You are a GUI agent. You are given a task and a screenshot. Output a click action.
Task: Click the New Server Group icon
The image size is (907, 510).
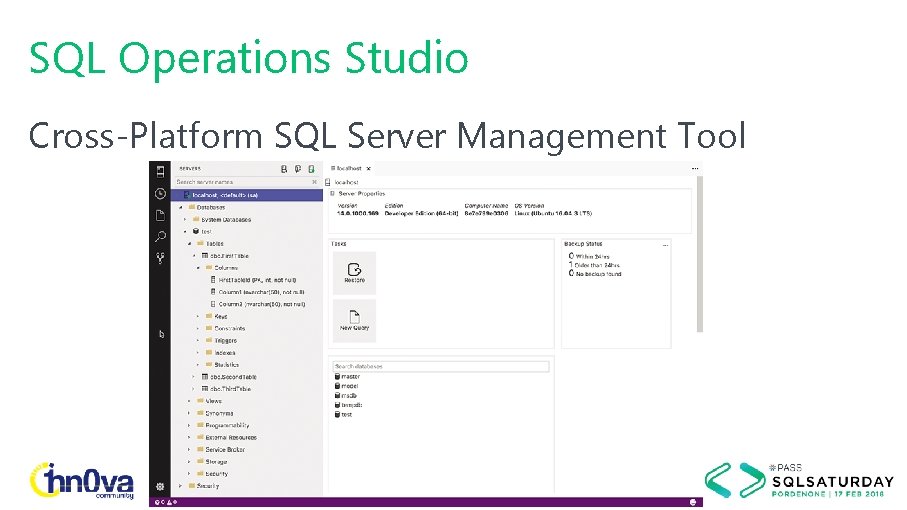point(298,169)
